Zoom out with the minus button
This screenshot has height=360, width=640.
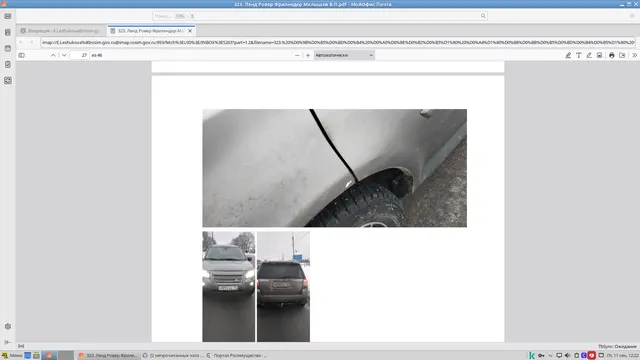point(297,55)
